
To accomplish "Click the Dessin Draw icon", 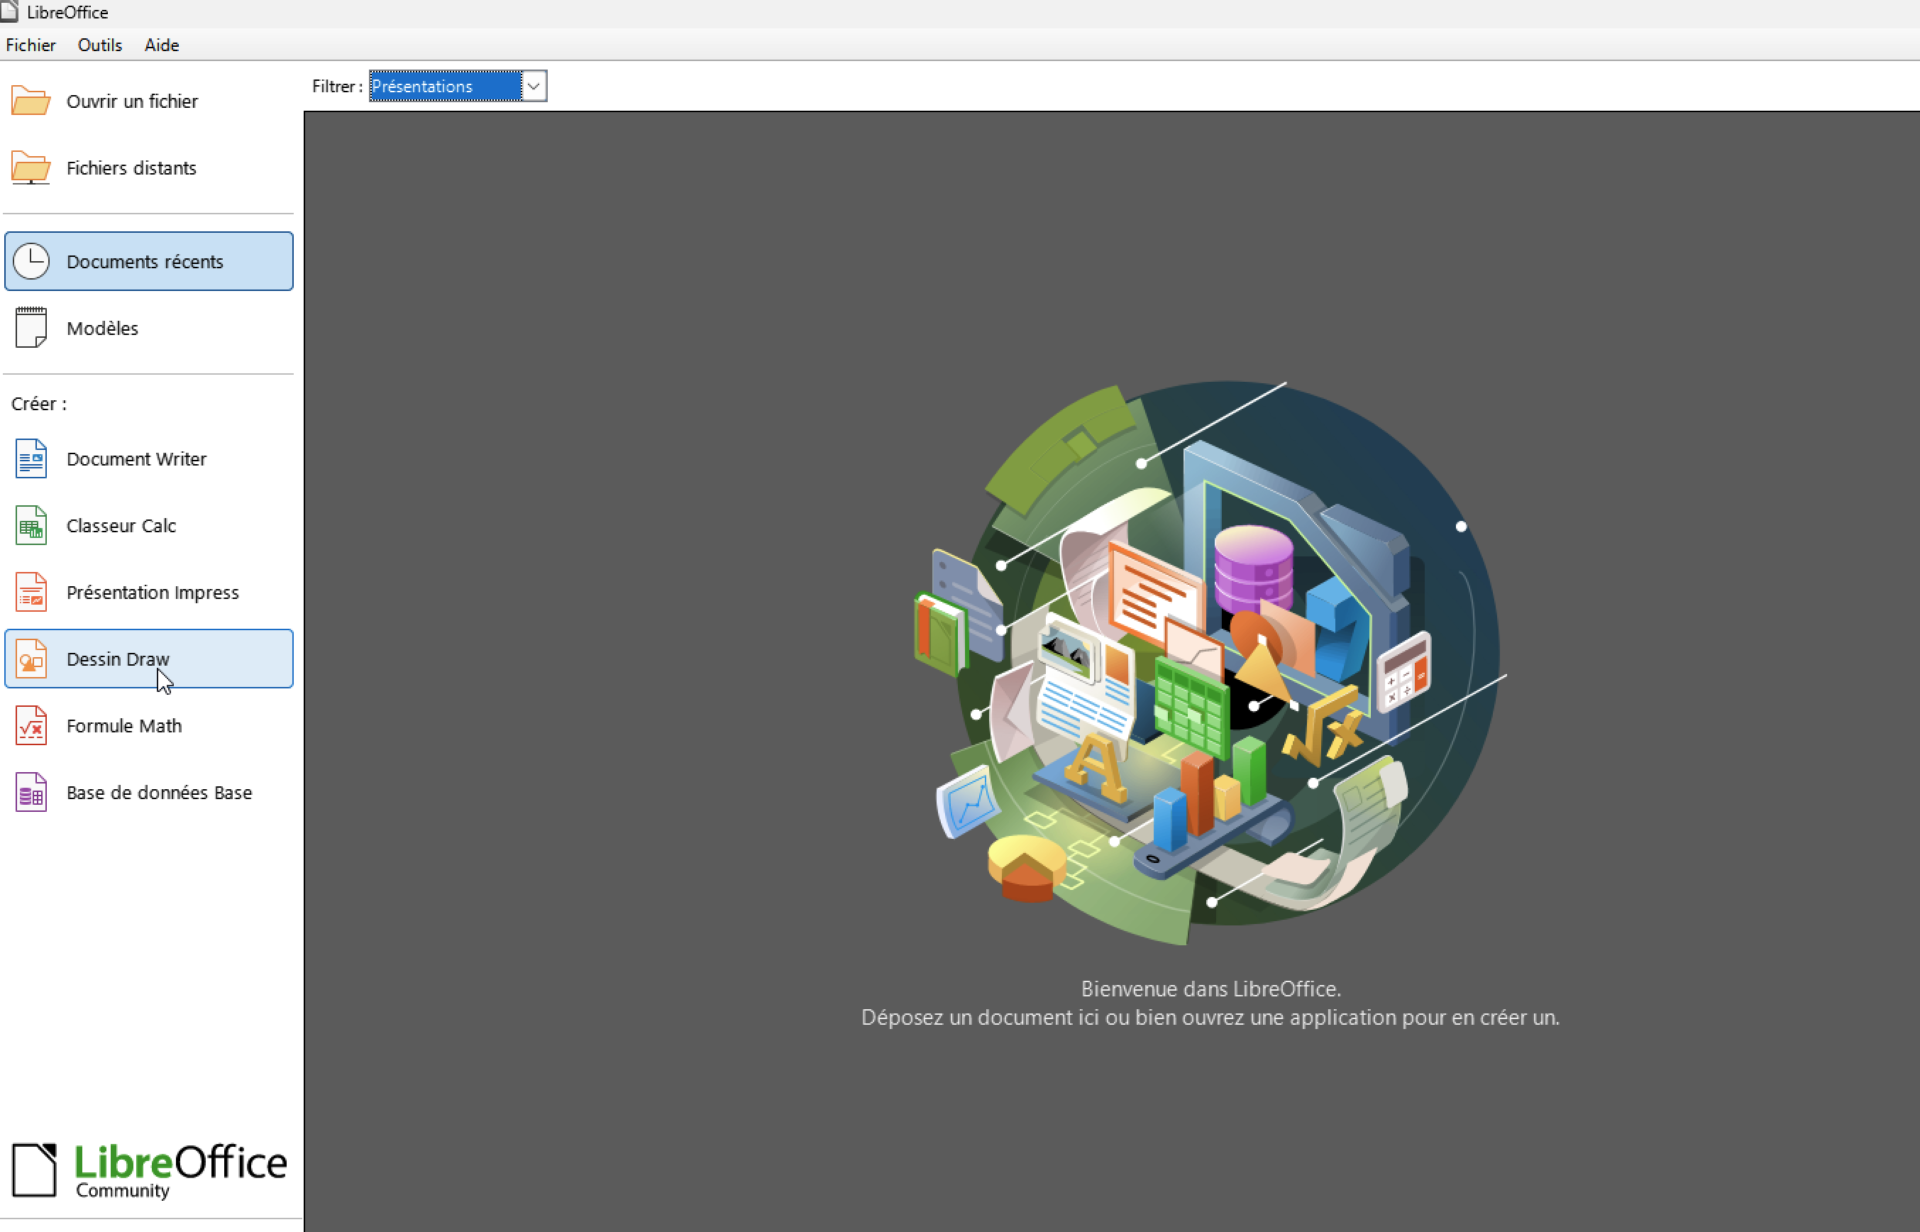I will tap(31, 659).
